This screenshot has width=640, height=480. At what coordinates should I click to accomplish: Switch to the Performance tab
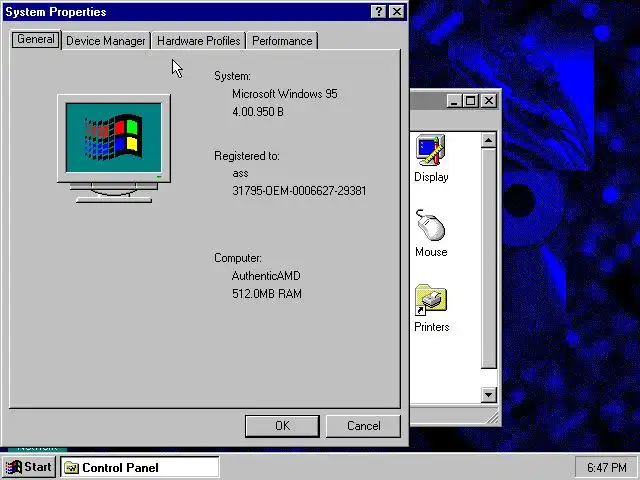pos(282,41)
